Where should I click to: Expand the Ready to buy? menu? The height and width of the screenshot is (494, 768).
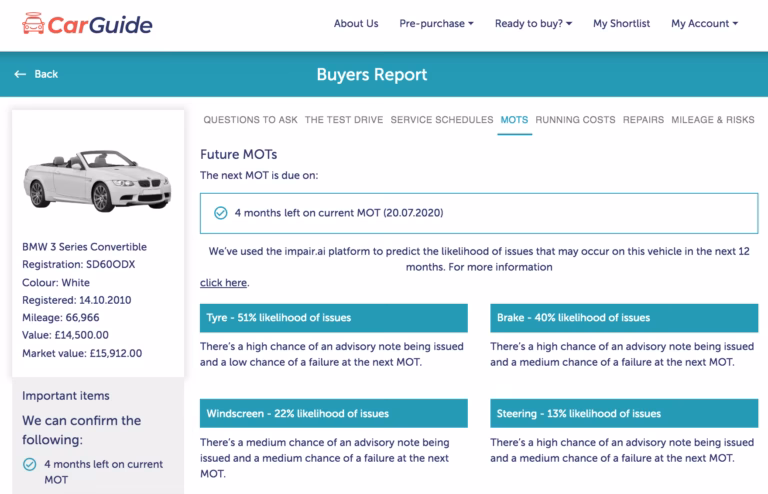533,24
